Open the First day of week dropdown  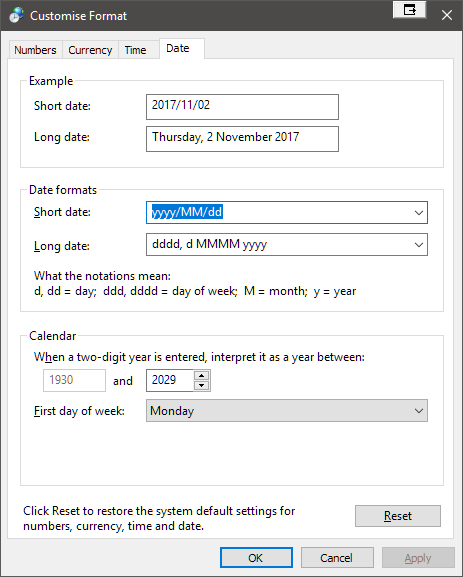[x=287, y=411]
